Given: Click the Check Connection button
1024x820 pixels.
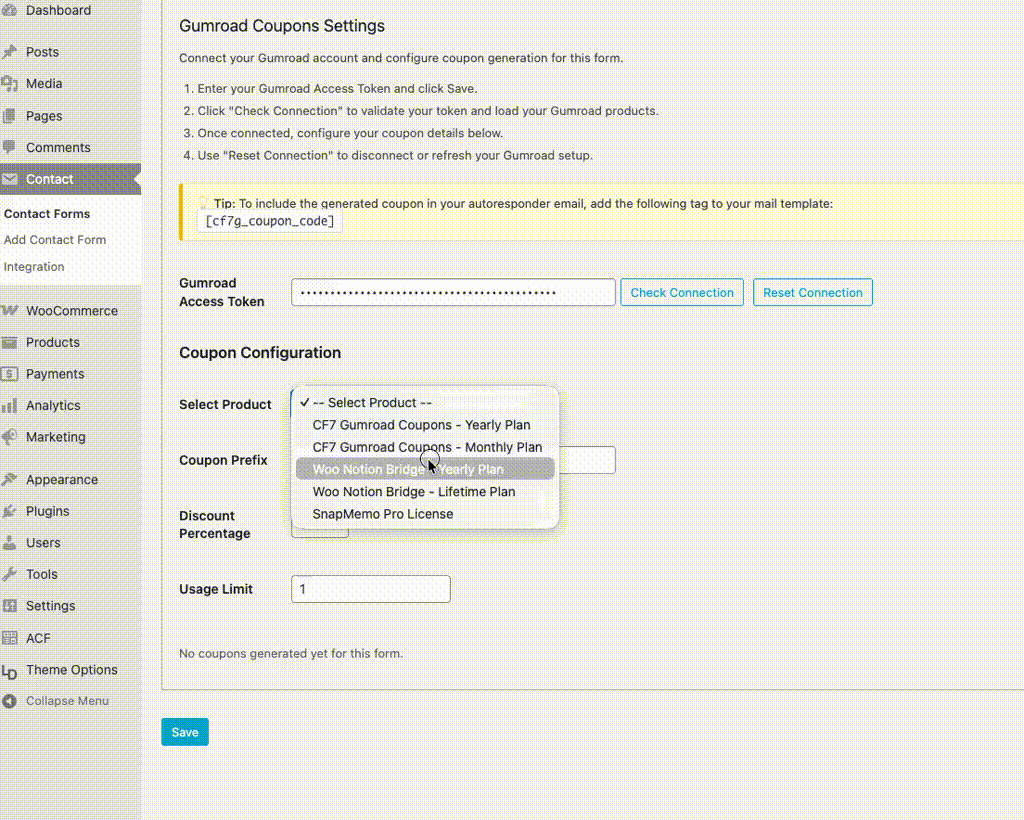Looking at the screenshot, I should pos(682,292).
